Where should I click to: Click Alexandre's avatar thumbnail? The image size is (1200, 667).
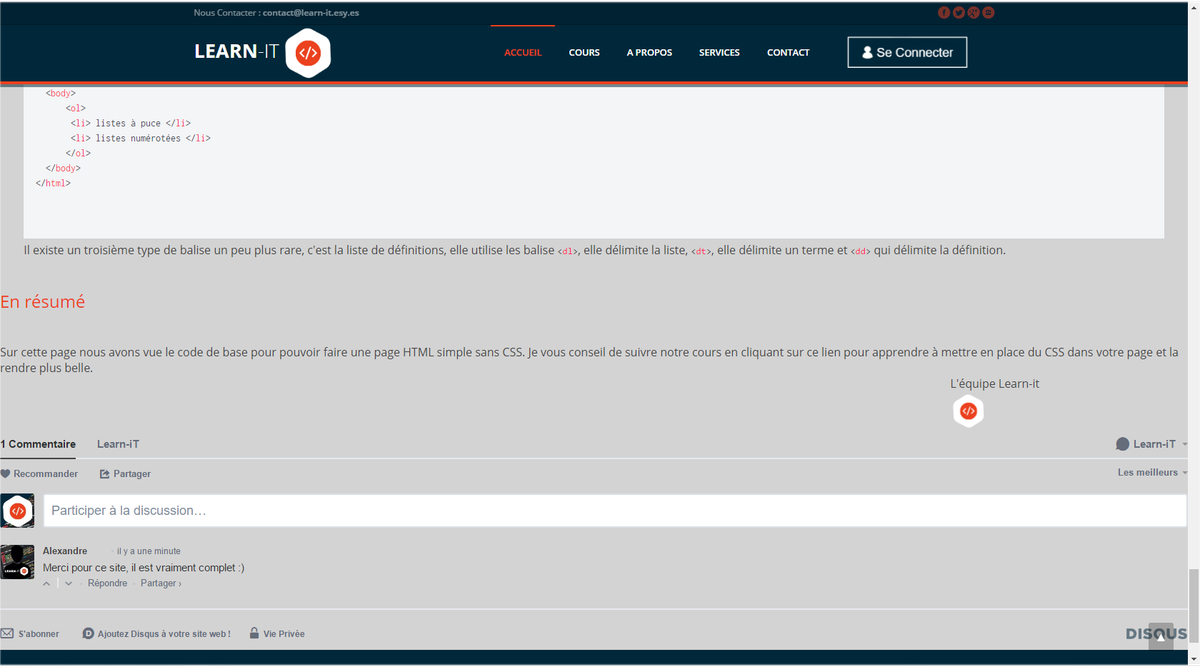[x=17, y=561]
